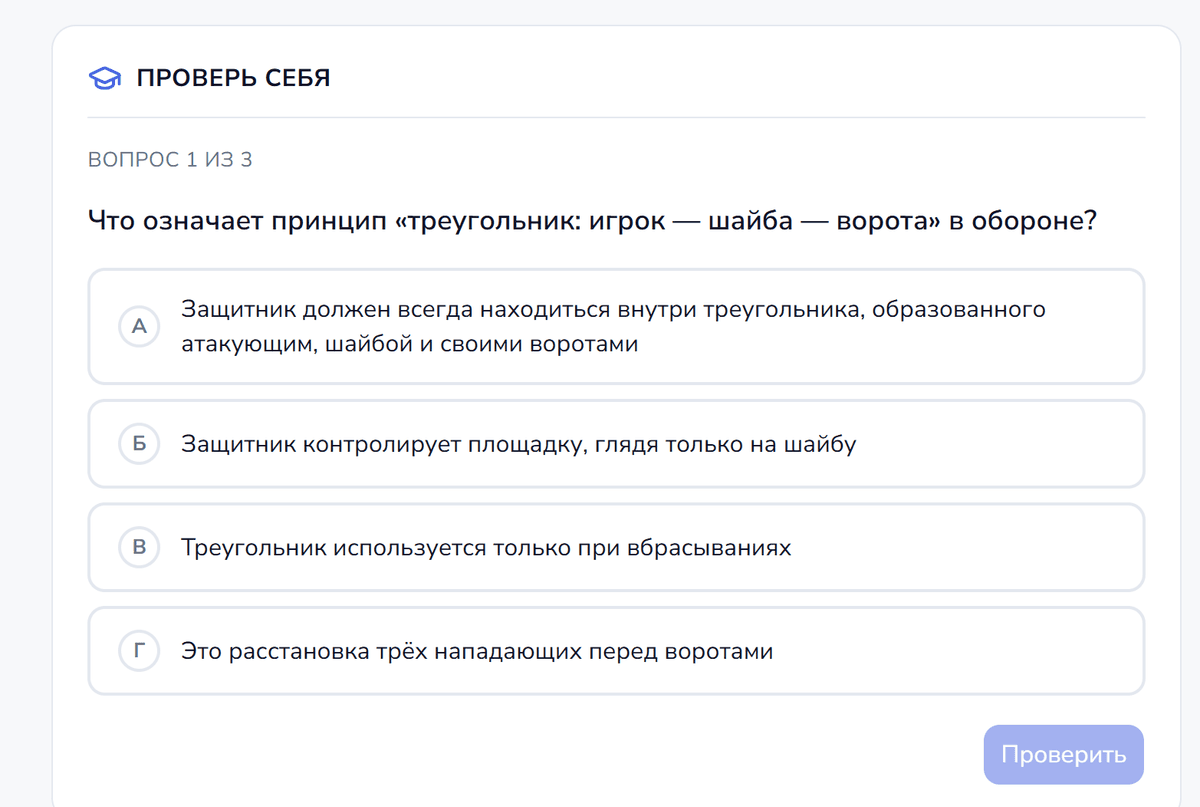Click the ВОПРОС 1 ИЗ 3 label
Image resolution: width=1200 pixels, height=807 pixels.
[171, 159]
